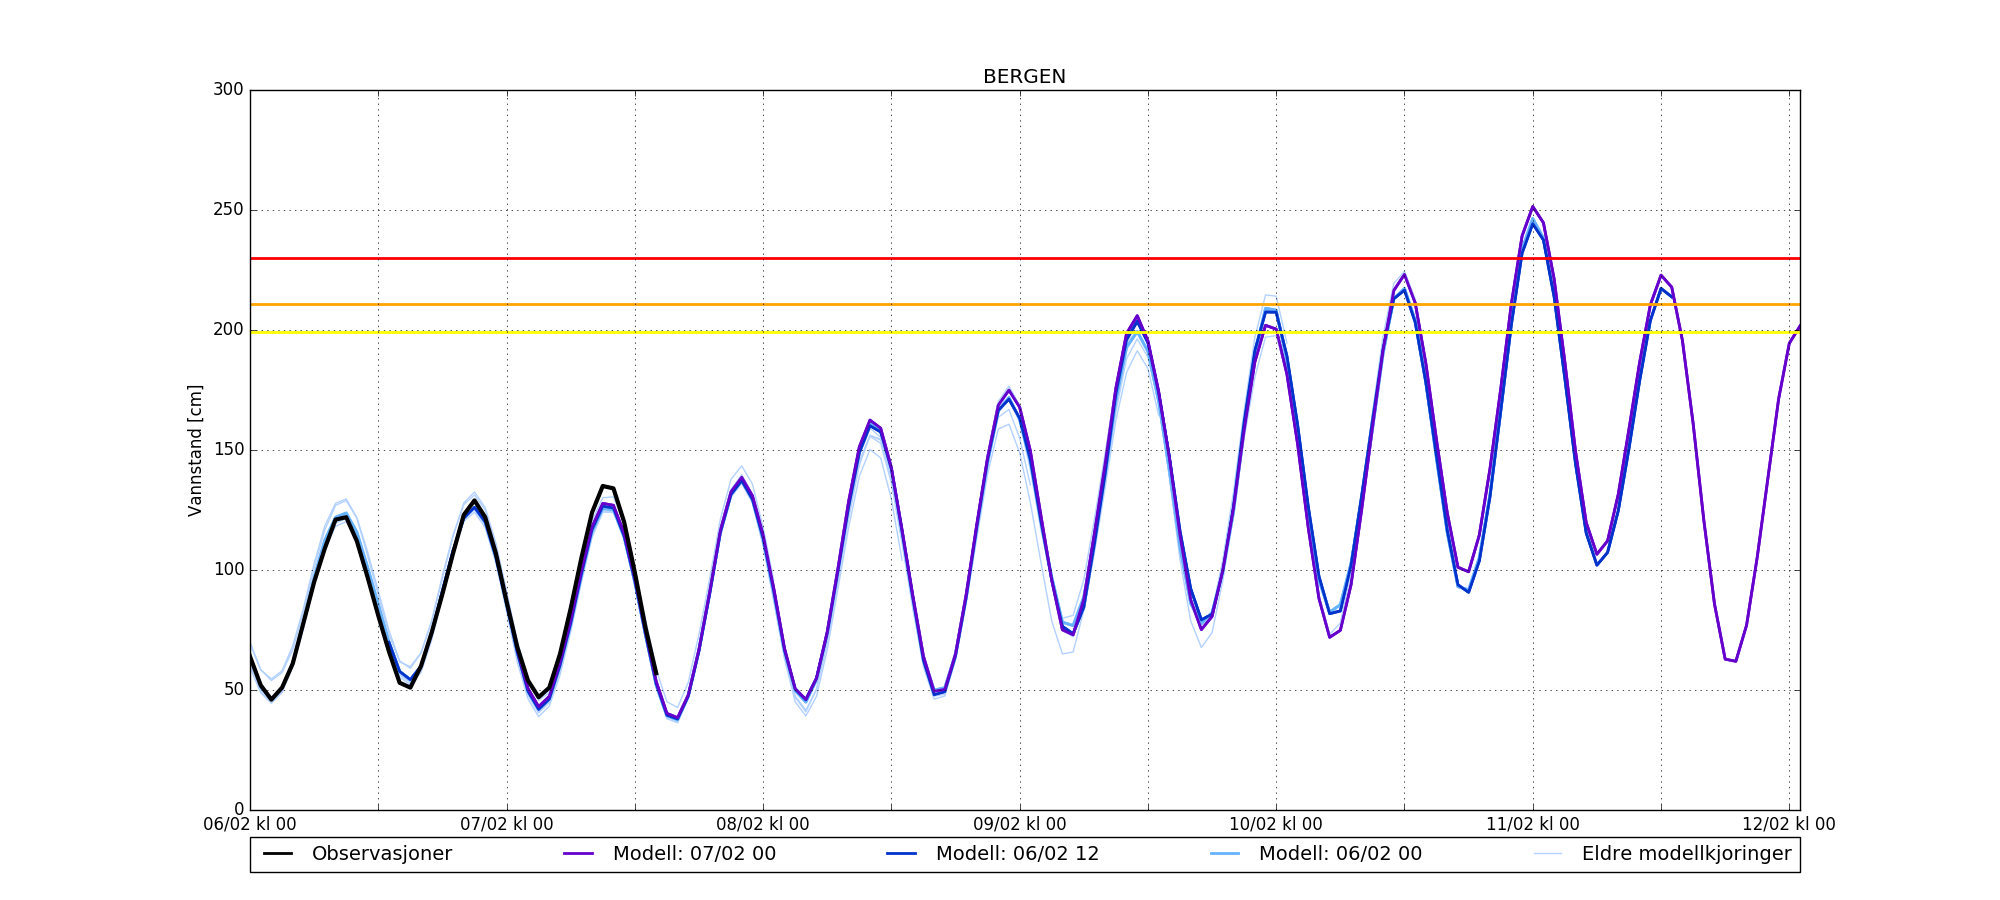Pick the purple Modell 07/02 00 legend sample

(x=579, y=854)
